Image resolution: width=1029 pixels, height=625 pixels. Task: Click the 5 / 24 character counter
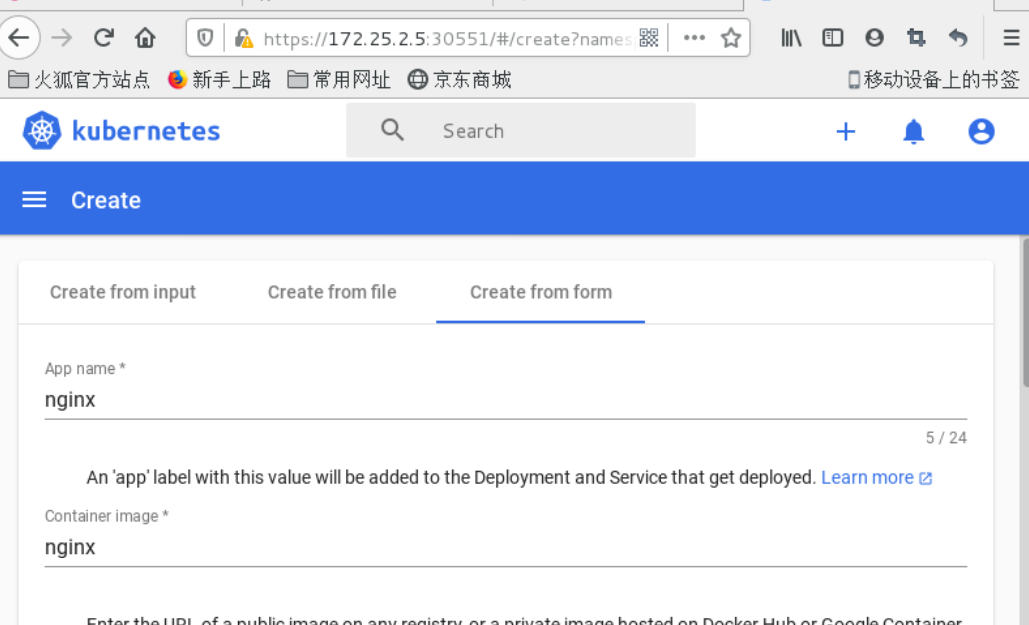946,438
